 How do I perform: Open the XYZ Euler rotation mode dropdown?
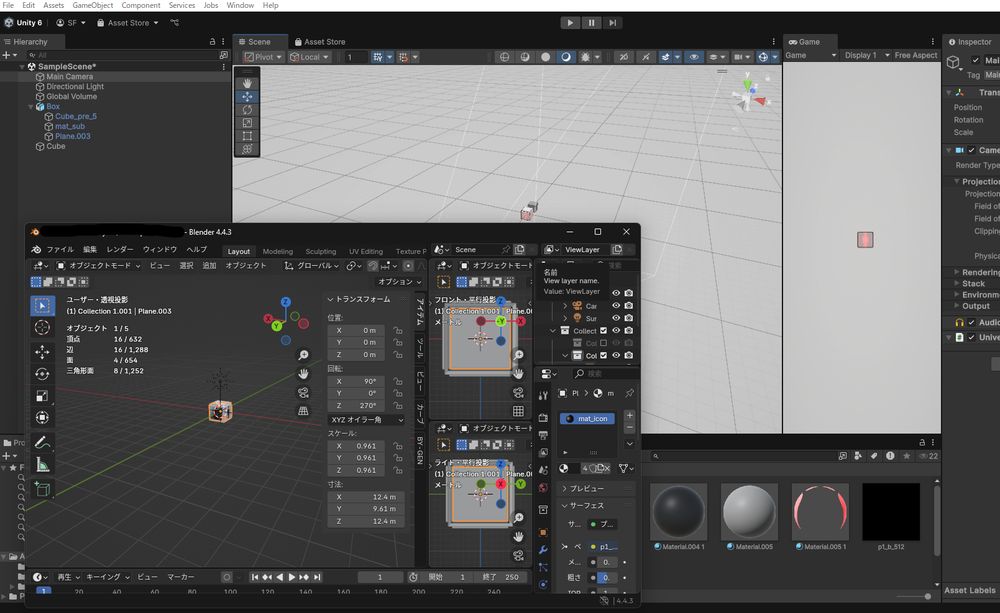[x=364, y=420]
